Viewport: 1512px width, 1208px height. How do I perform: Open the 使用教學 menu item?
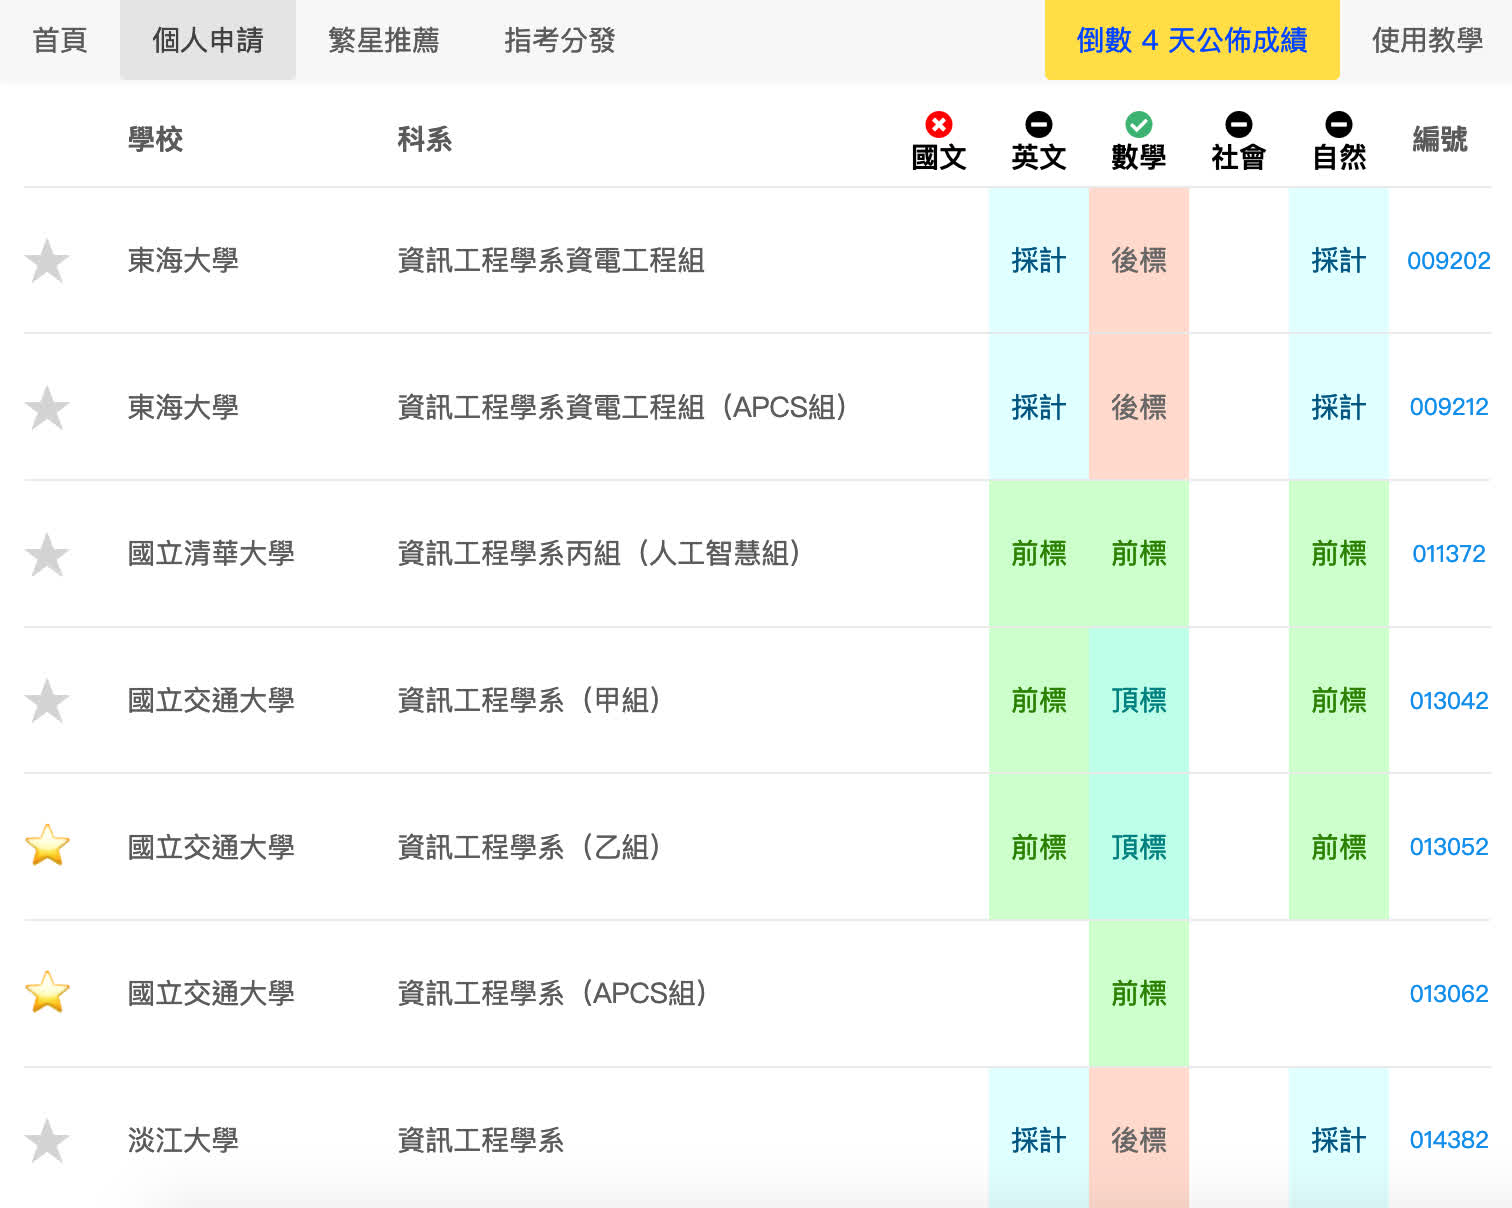click(1427, 40)
